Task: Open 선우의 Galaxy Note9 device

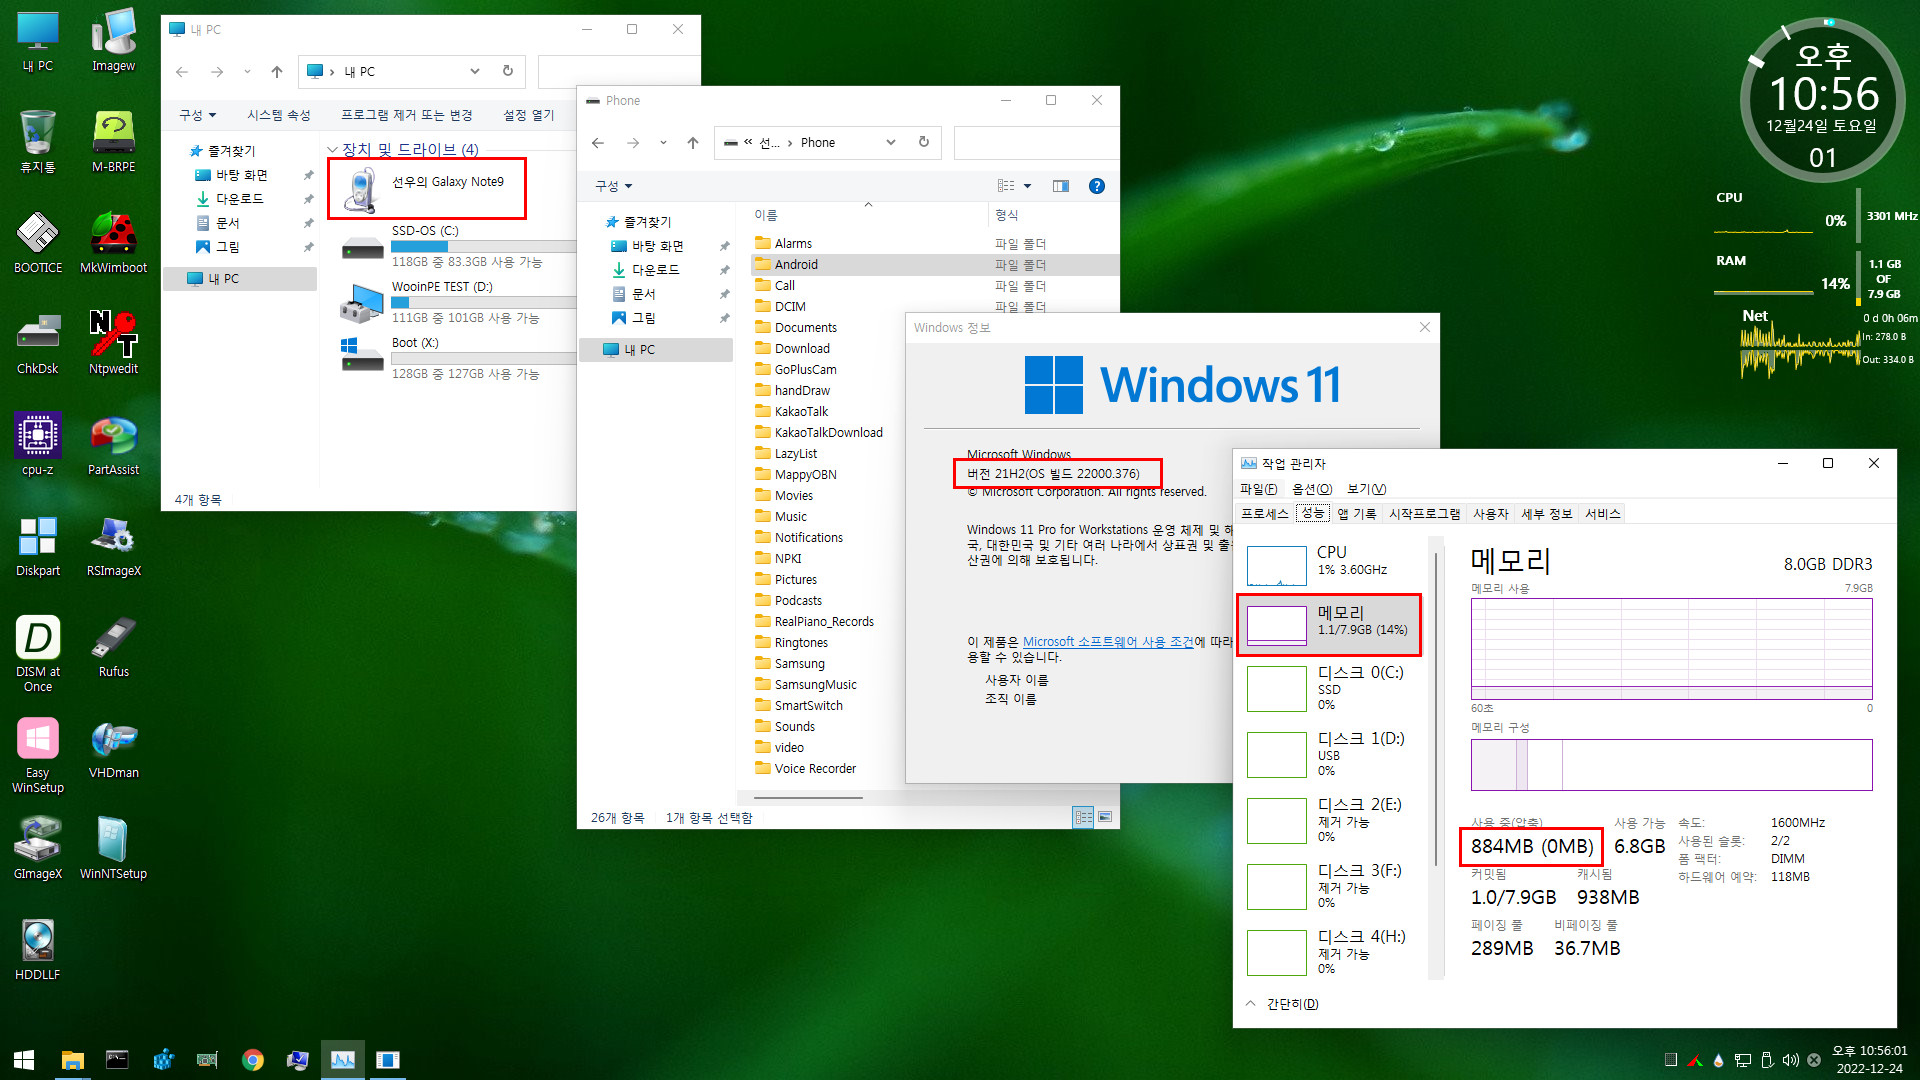Action: [x=427, y=189]
